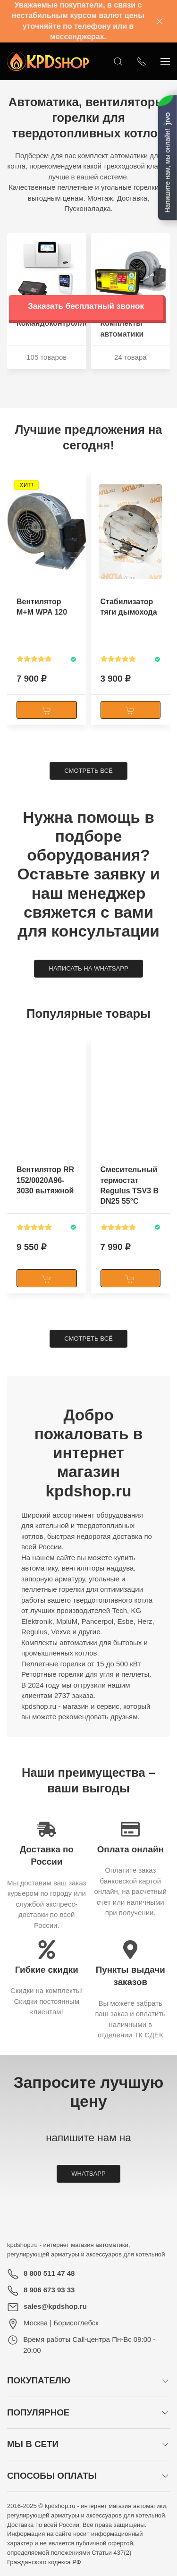Screen dimensions: 177x2576
Task: Add Вентилятор RR 152 to cart
Action: click(x=46, y=1278)
